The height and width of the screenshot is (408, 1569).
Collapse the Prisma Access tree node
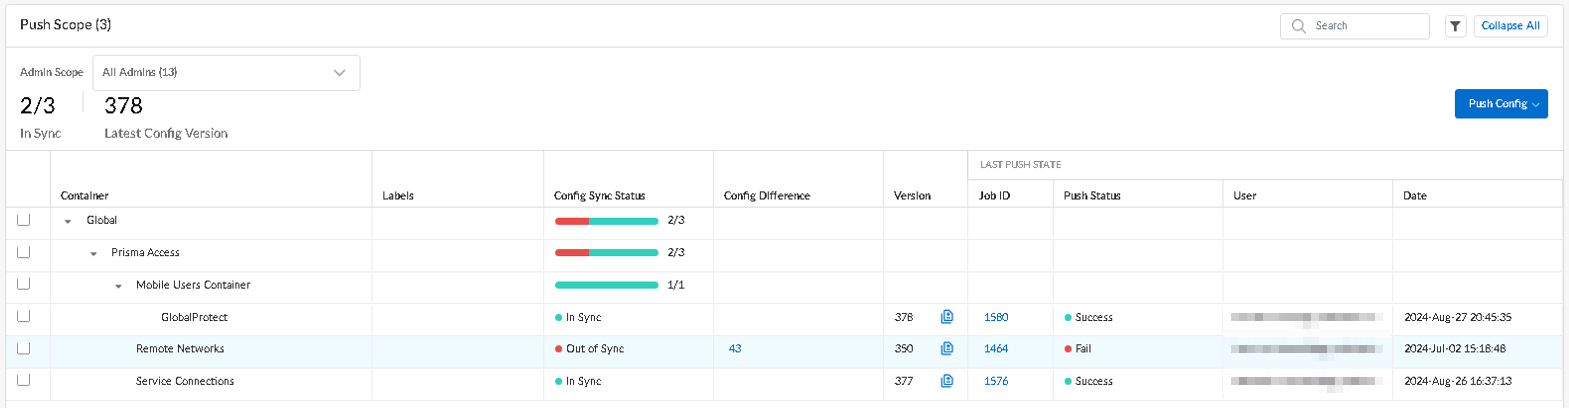click(94, 253)
